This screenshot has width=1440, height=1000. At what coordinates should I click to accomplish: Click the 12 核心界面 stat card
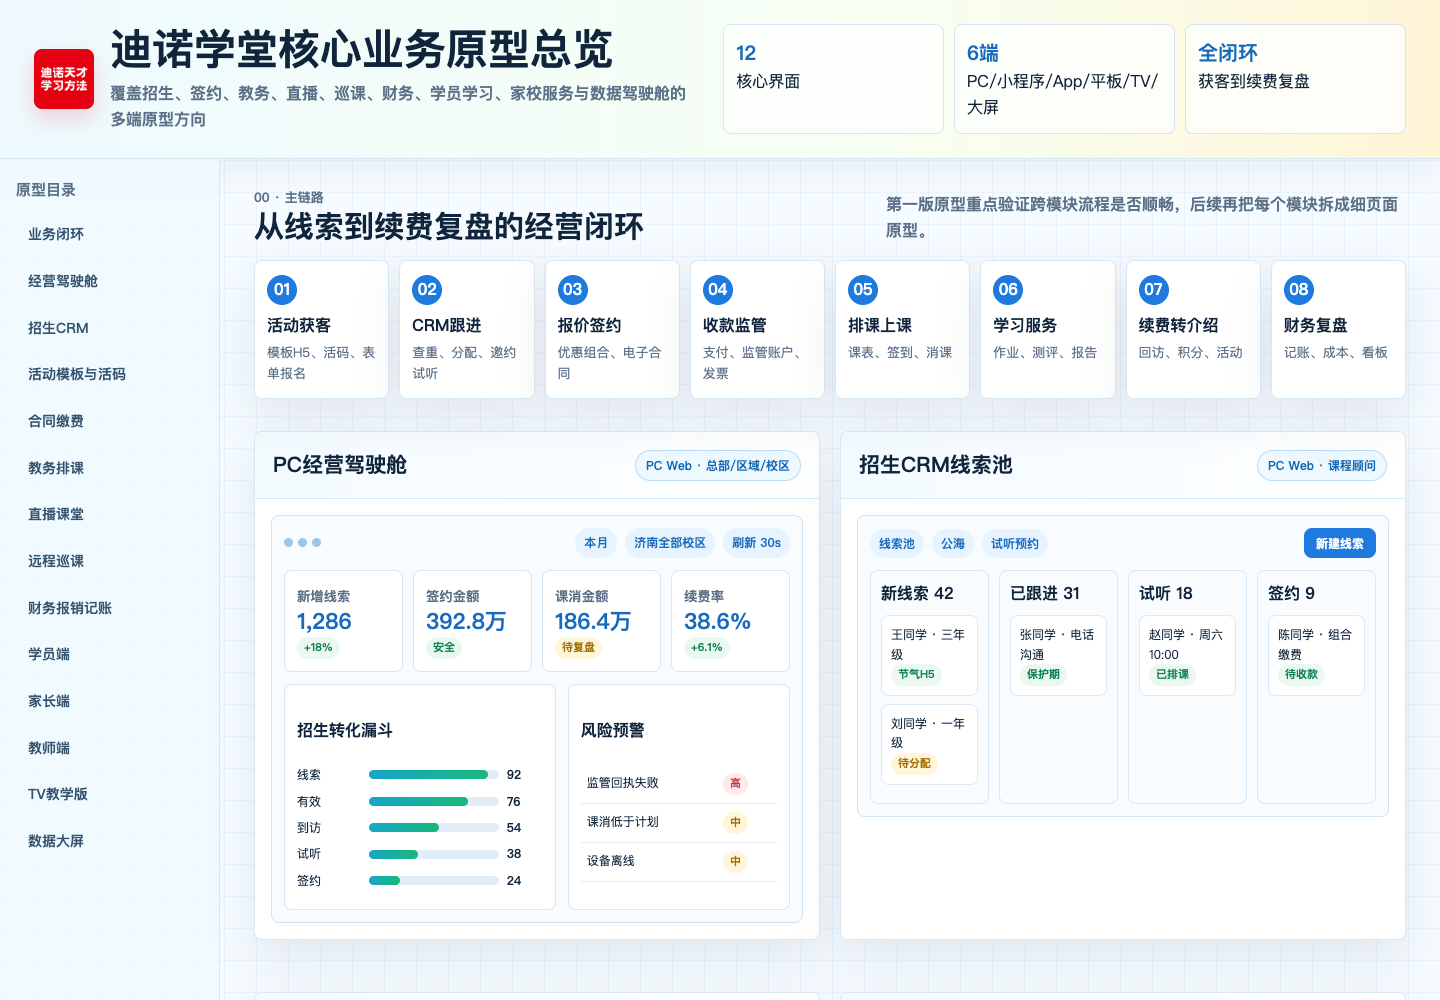coord(833,79)
